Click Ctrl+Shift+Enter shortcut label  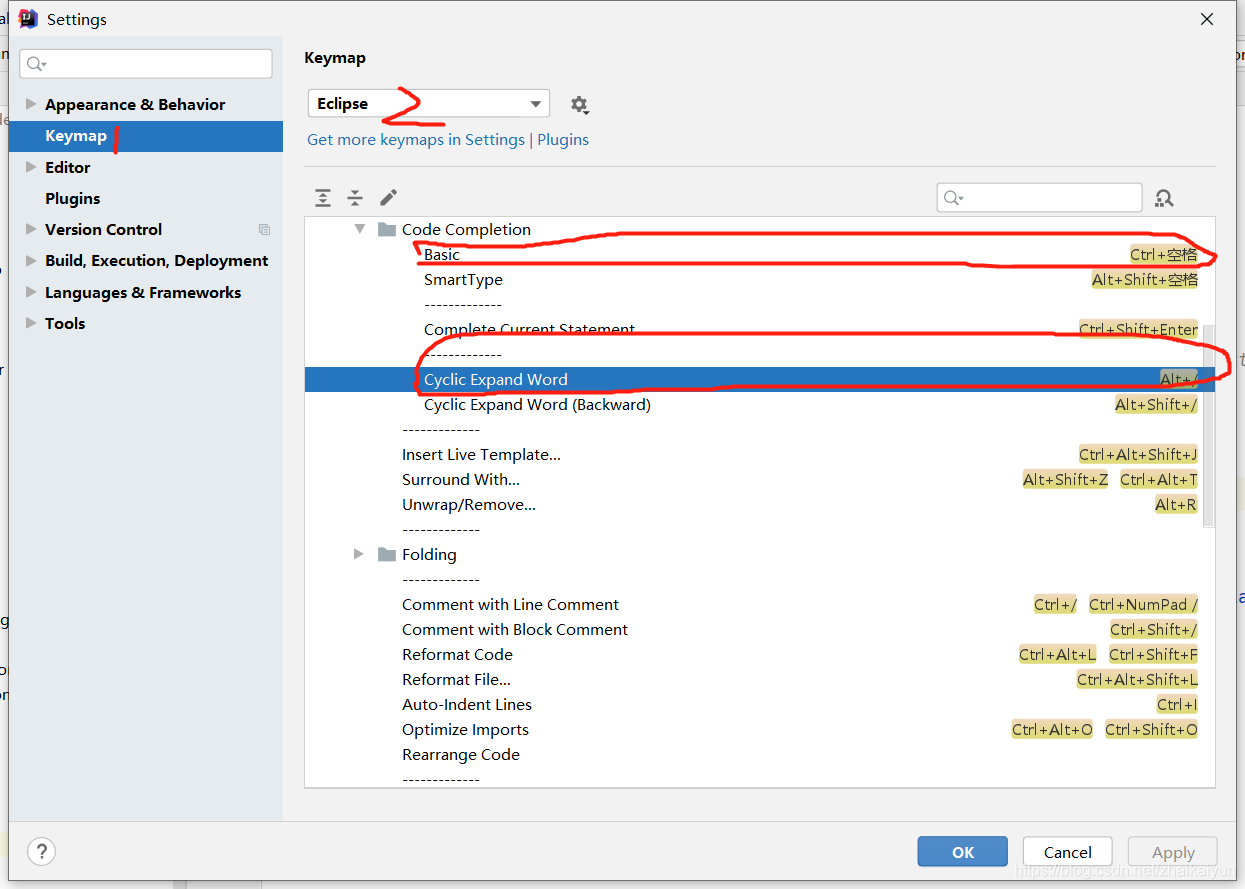1138,330
